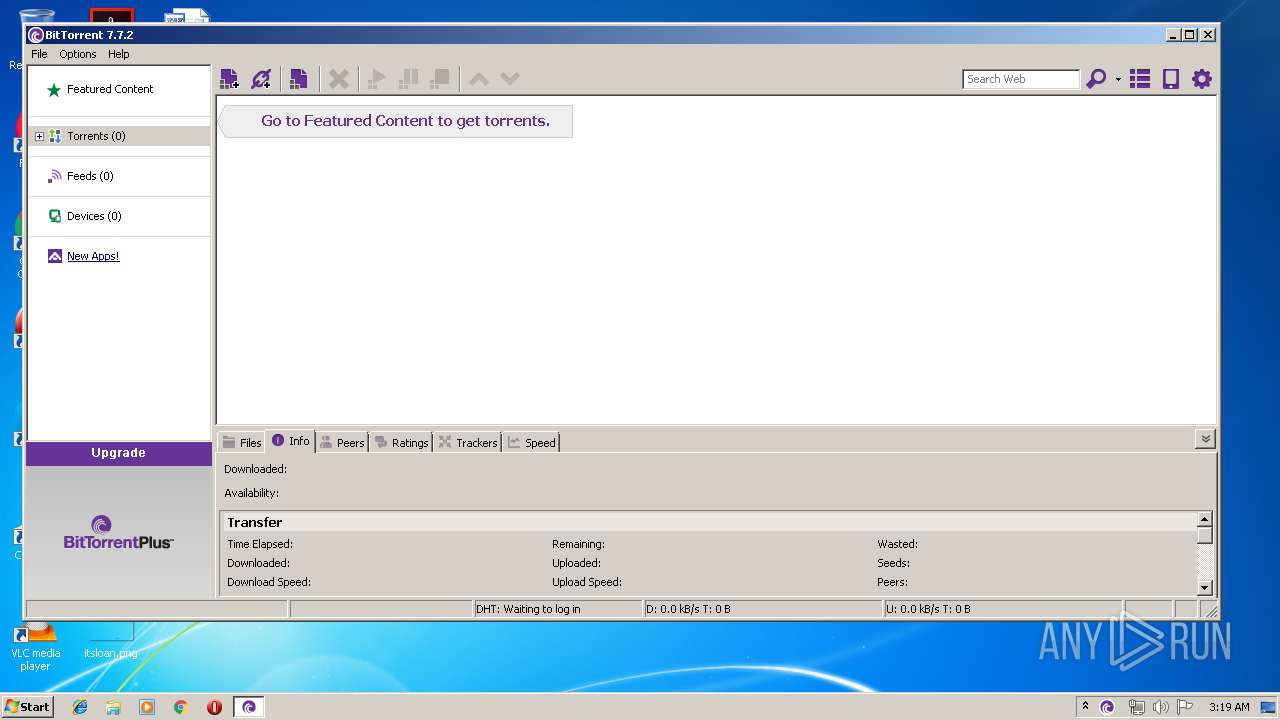The width and height of the screenshot is (1280, 720).
Task: Open the File menu
Action: [39, 54]
